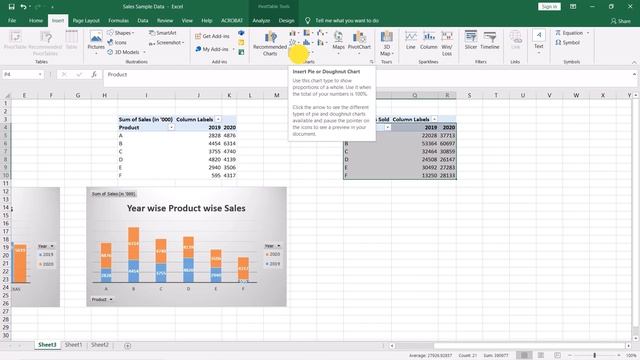Viewport: 640px width, 360px height.
Task: Insert a SmartArt graphic
Action: pyautogui.click(x=162, y=33)
